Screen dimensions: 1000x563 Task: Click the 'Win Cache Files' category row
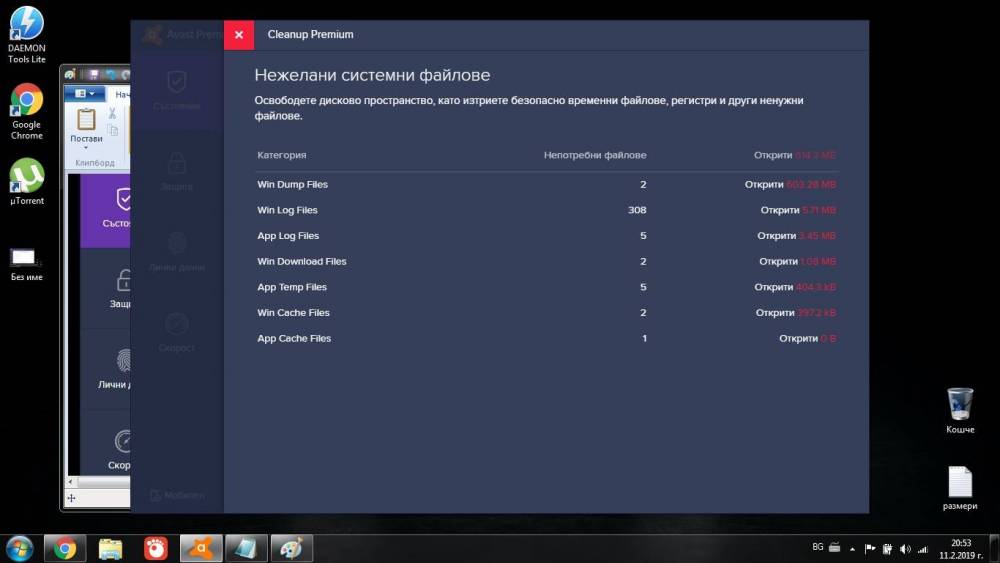[547, 312]
